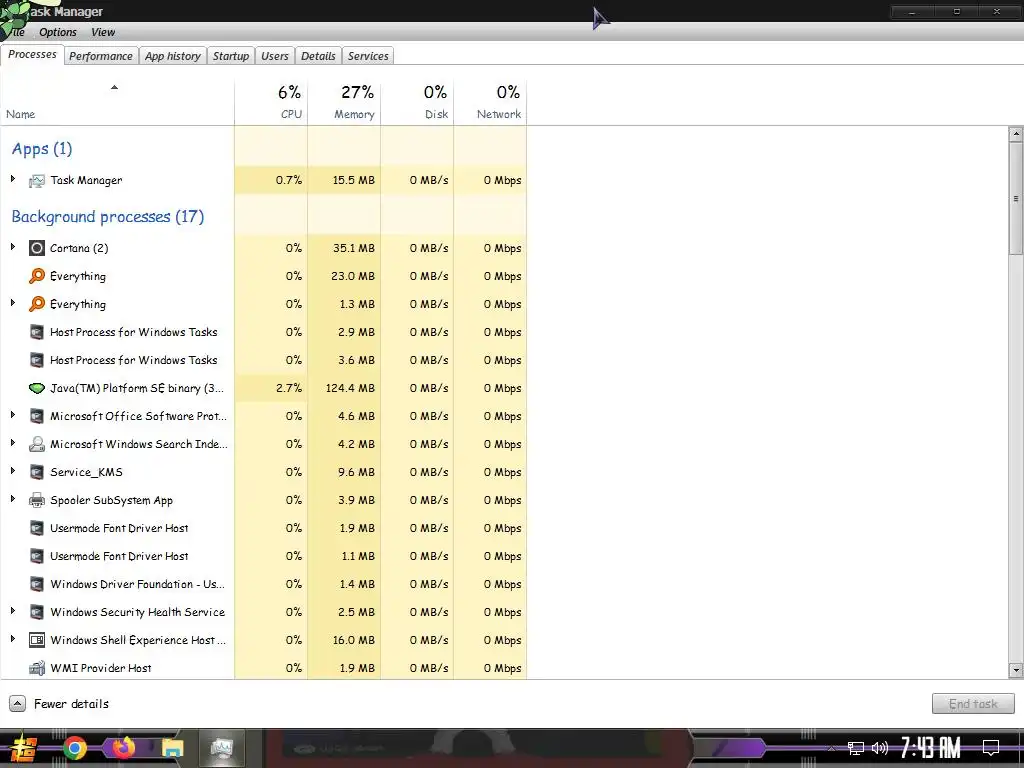Open Firefox from the taskbar
The height and width of the screenshot is (768, 1024).
123,748
